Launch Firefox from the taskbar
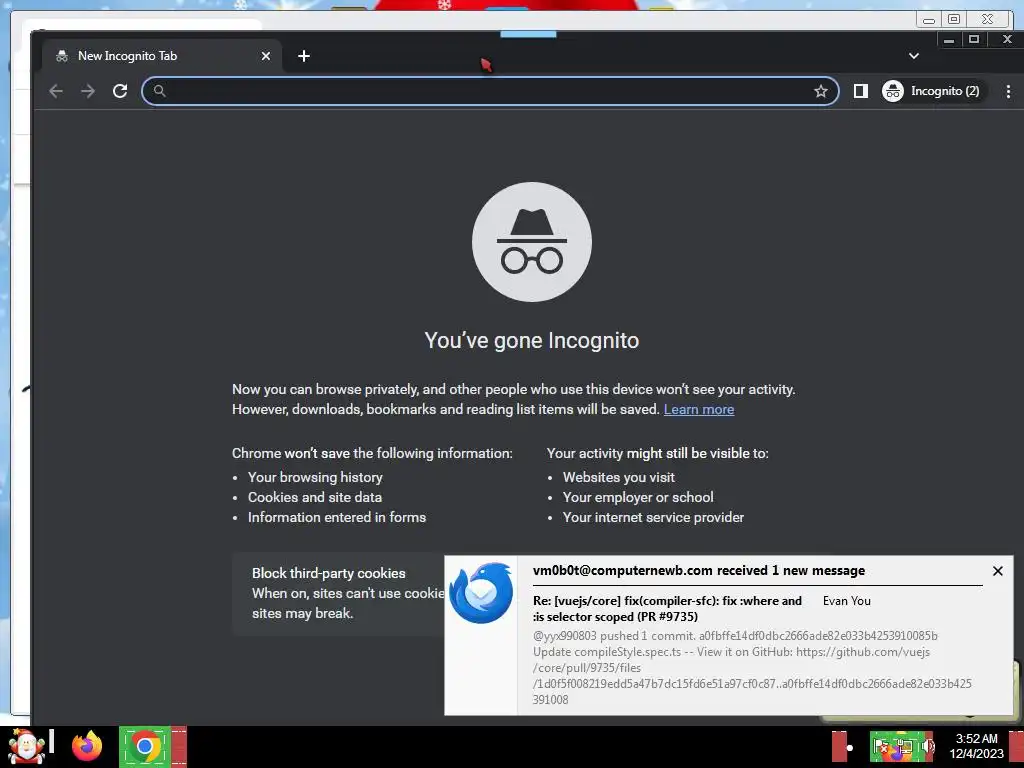The width and height of the screenshot is (1024, 768). click(x=87, y=746)
